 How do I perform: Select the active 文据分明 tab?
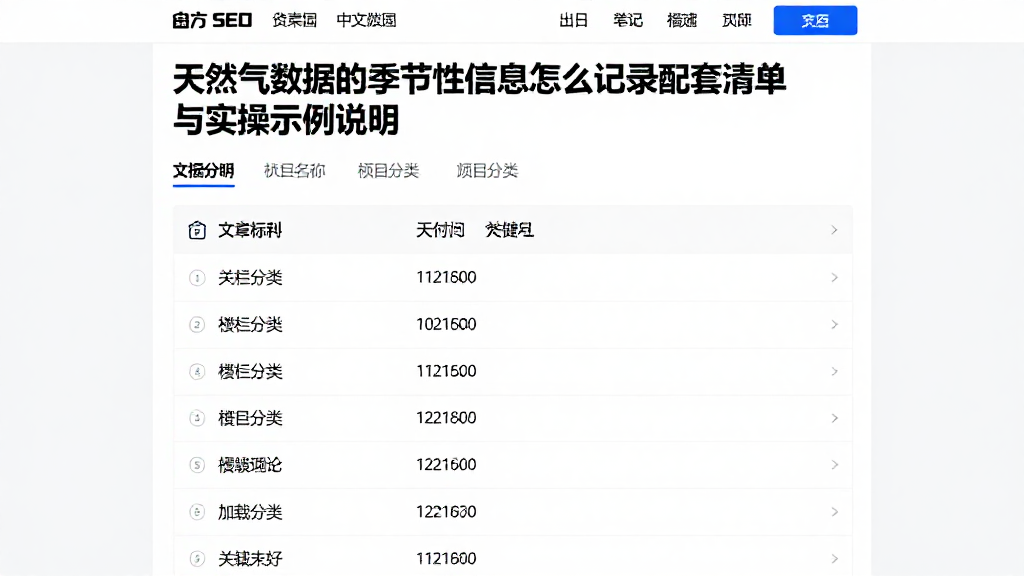203,171
